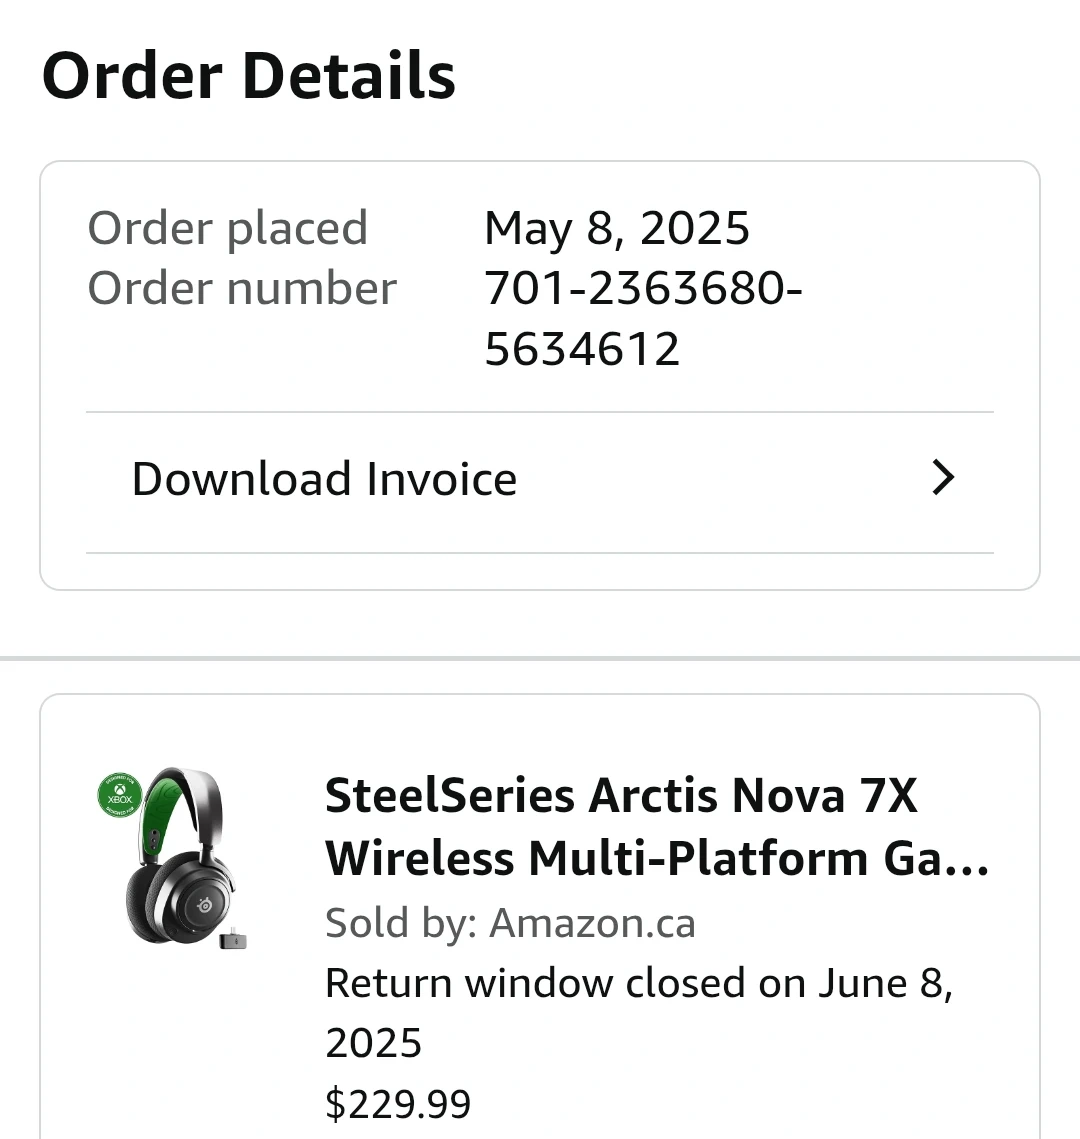The image size is (1080, 1139).
Task: Tap the USB dongle in product image
Action: [x=234, y=939]
